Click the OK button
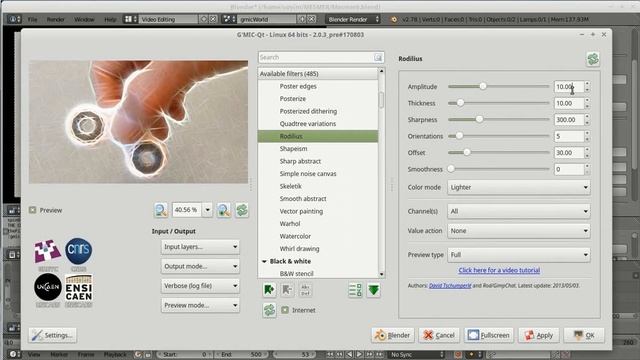Viewport: 640px width, 360px height. pyautogui.click(x=584, y=335)
